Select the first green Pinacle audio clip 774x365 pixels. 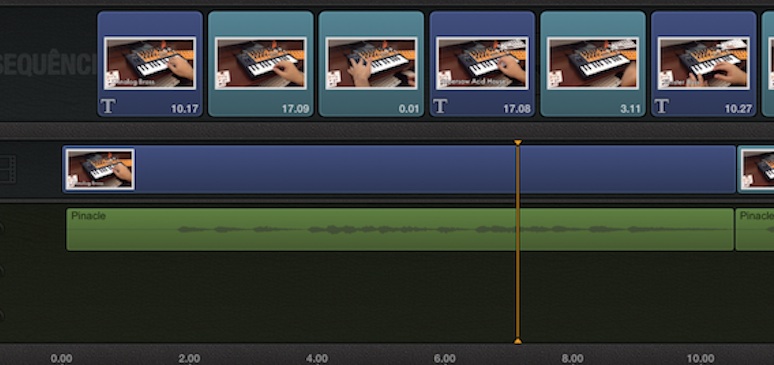(400, 229)
